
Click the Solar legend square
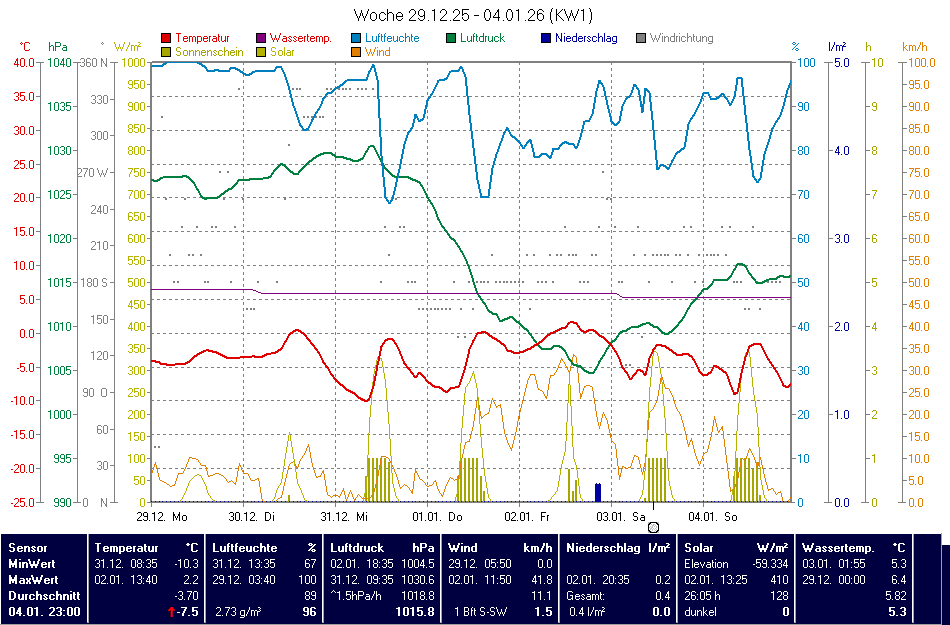point(262,51)
